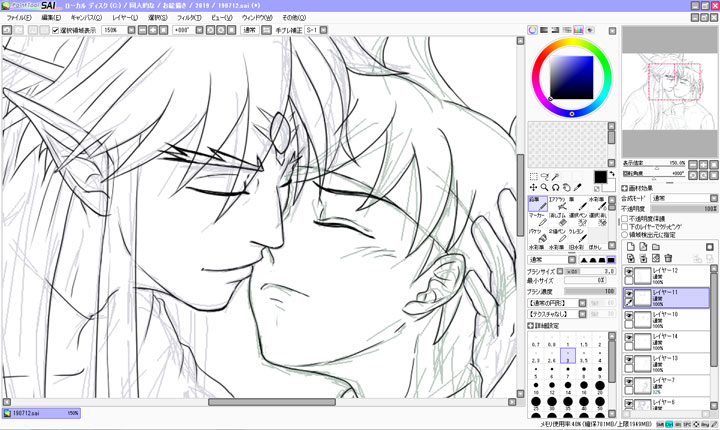Show the swatches panel icon
The height and width of the screenshot is (430, 720).
(579, 30)
